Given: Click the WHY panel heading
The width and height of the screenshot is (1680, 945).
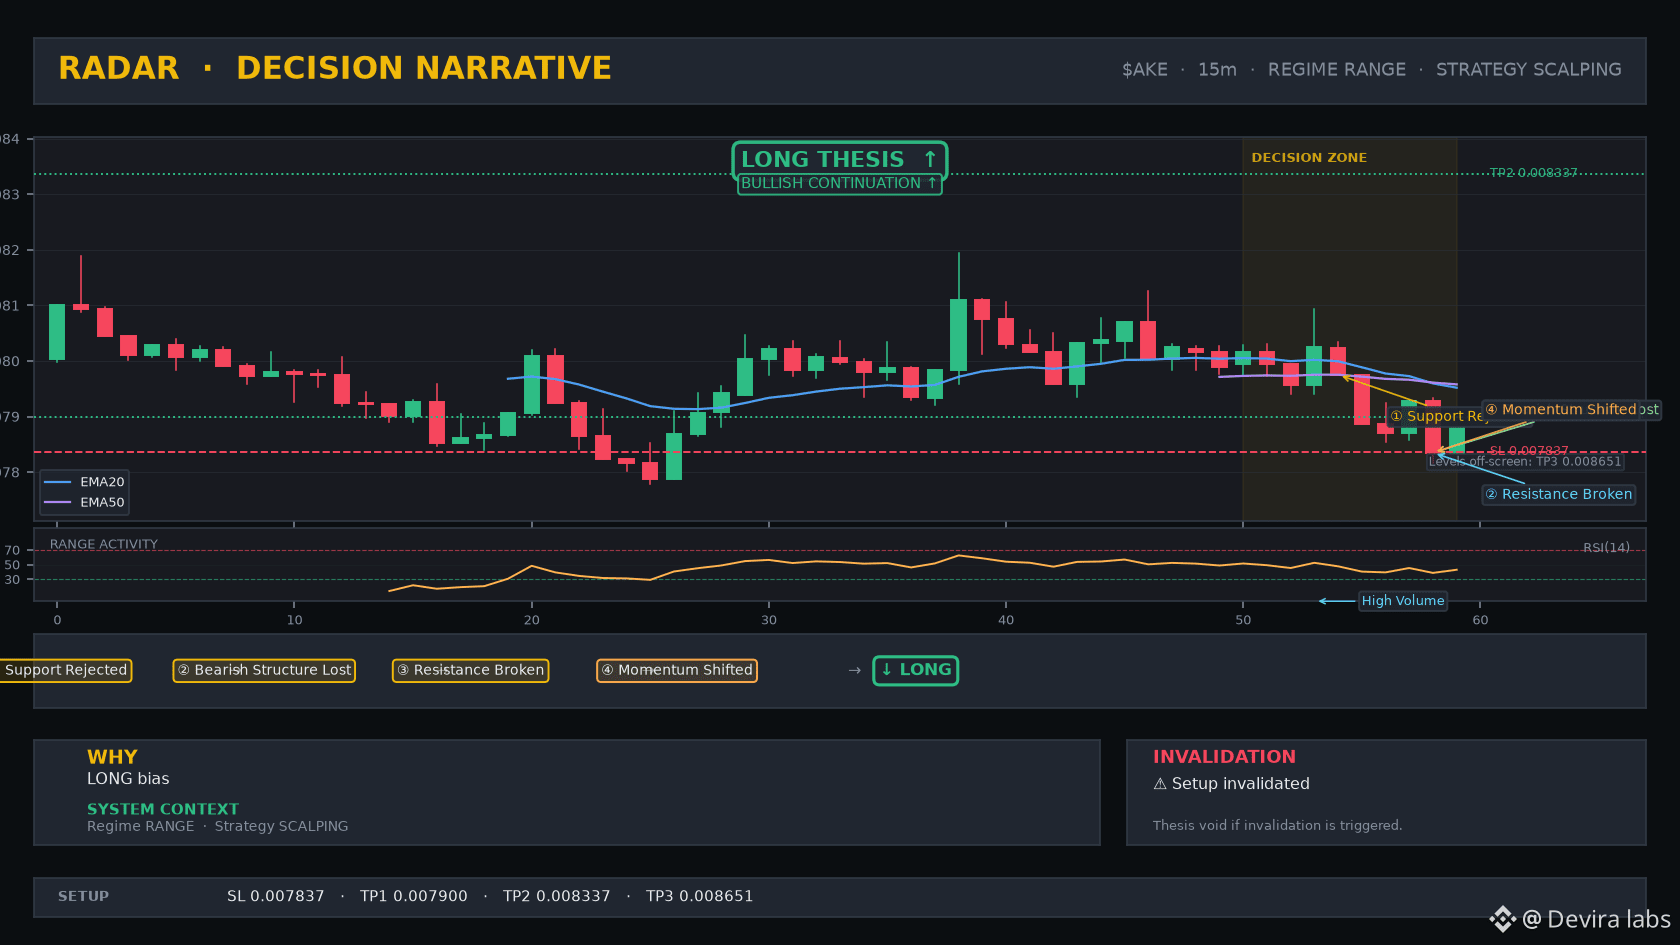Looking at the screenshot, I should click(112, 757).
